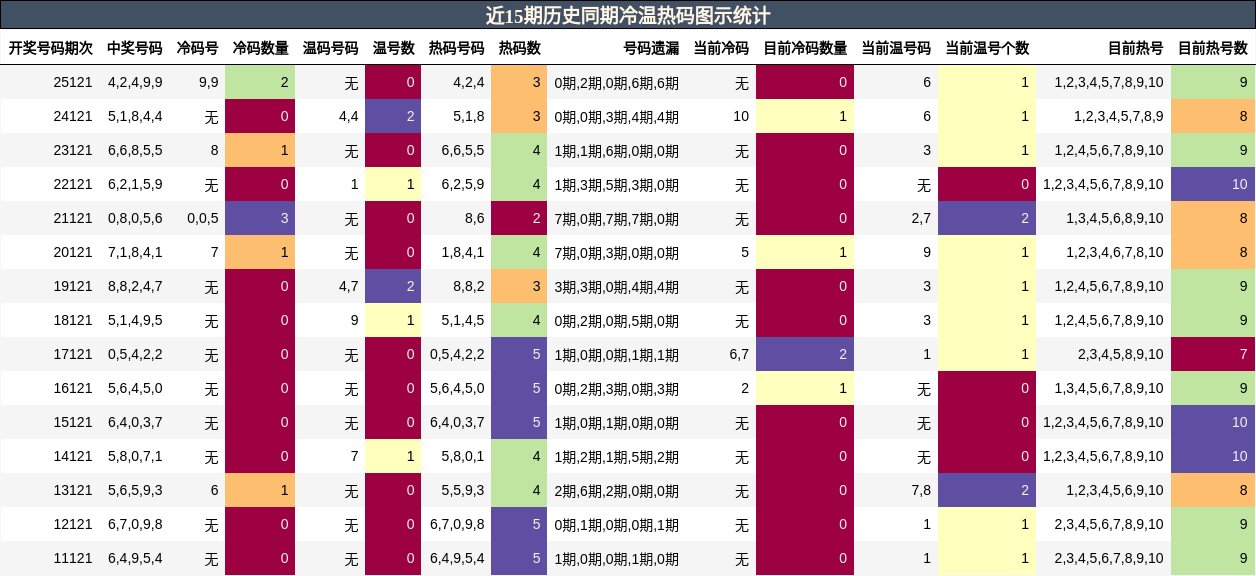Click current cold code 6,7
Image resolution: width=1256 pixels, height=576 pixels.
[x=739, y=354]
